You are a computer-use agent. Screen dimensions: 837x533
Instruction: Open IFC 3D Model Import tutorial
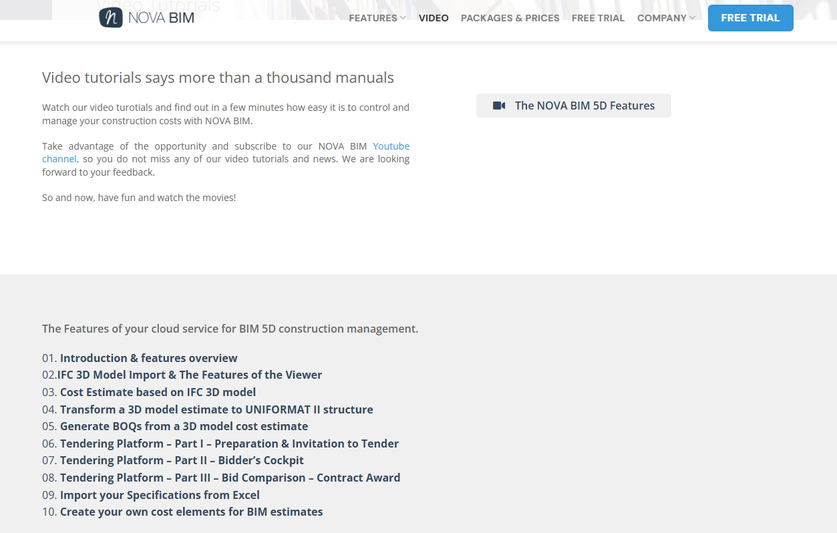(189, 375)
